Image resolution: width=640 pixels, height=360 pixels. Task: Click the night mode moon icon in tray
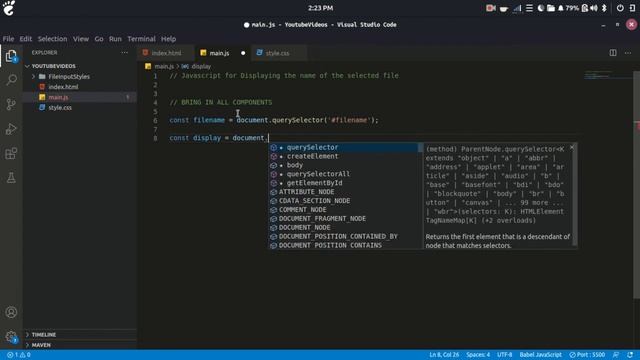point(540,8)
